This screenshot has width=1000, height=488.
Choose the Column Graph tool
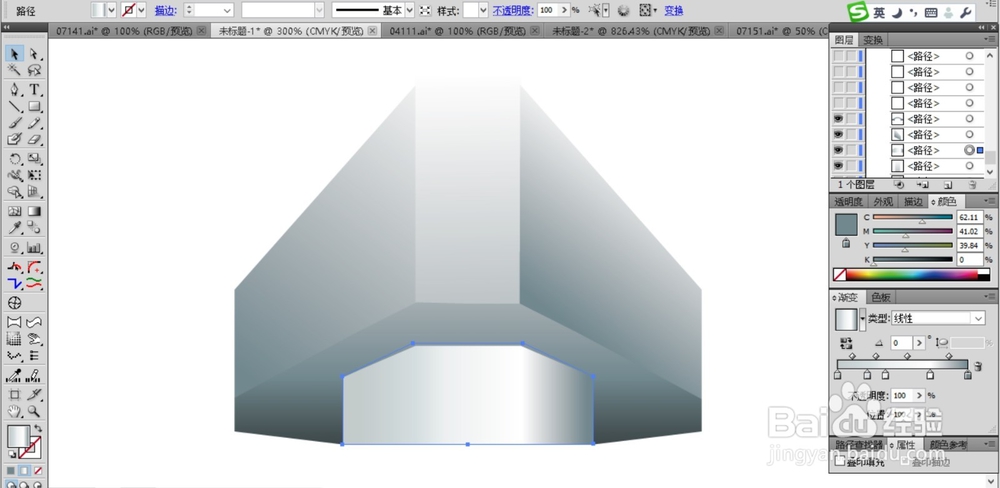34,248
